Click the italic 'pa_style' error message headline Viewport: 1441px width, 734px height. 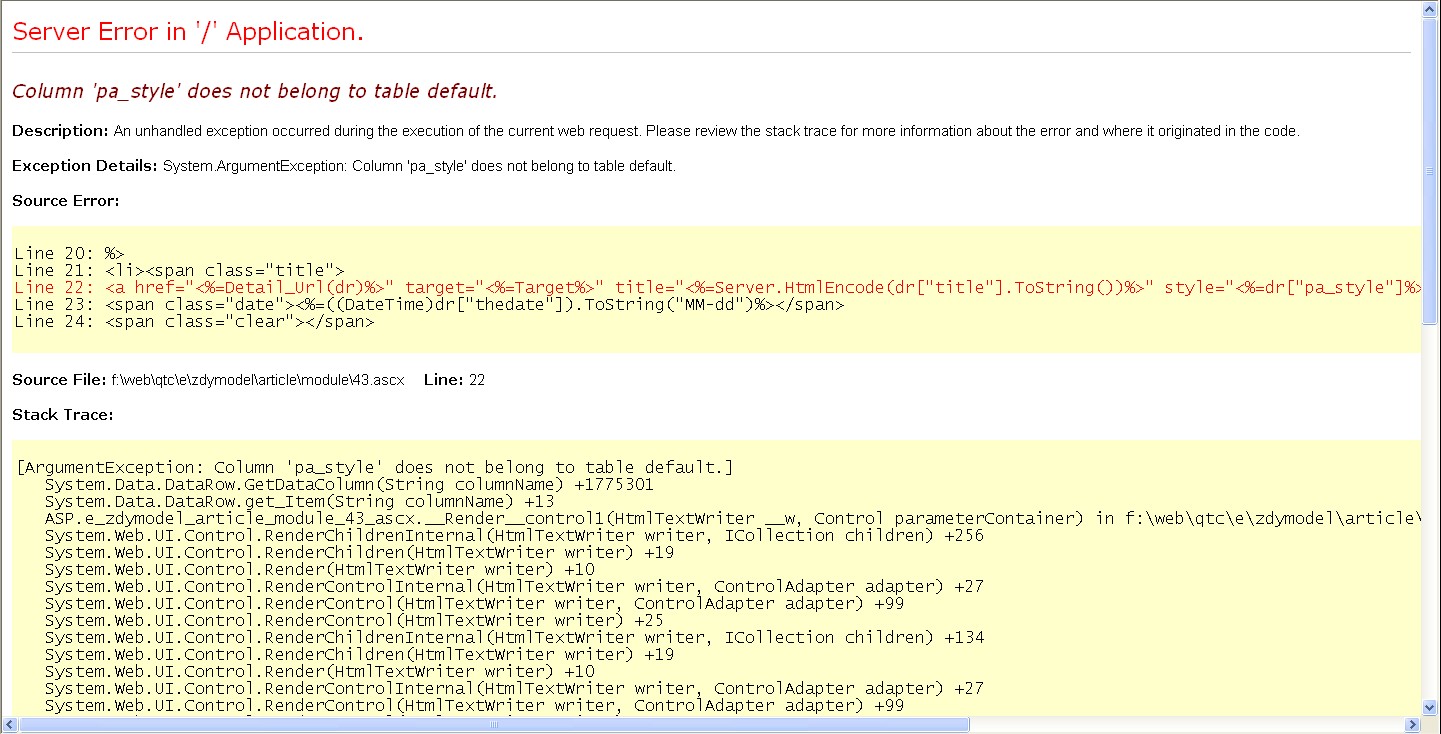coord(254,91)
